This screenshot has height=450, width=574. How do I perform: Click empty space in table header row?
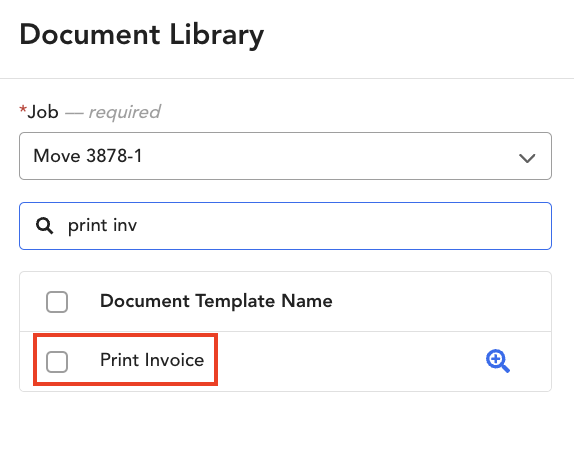pos(439,302)
